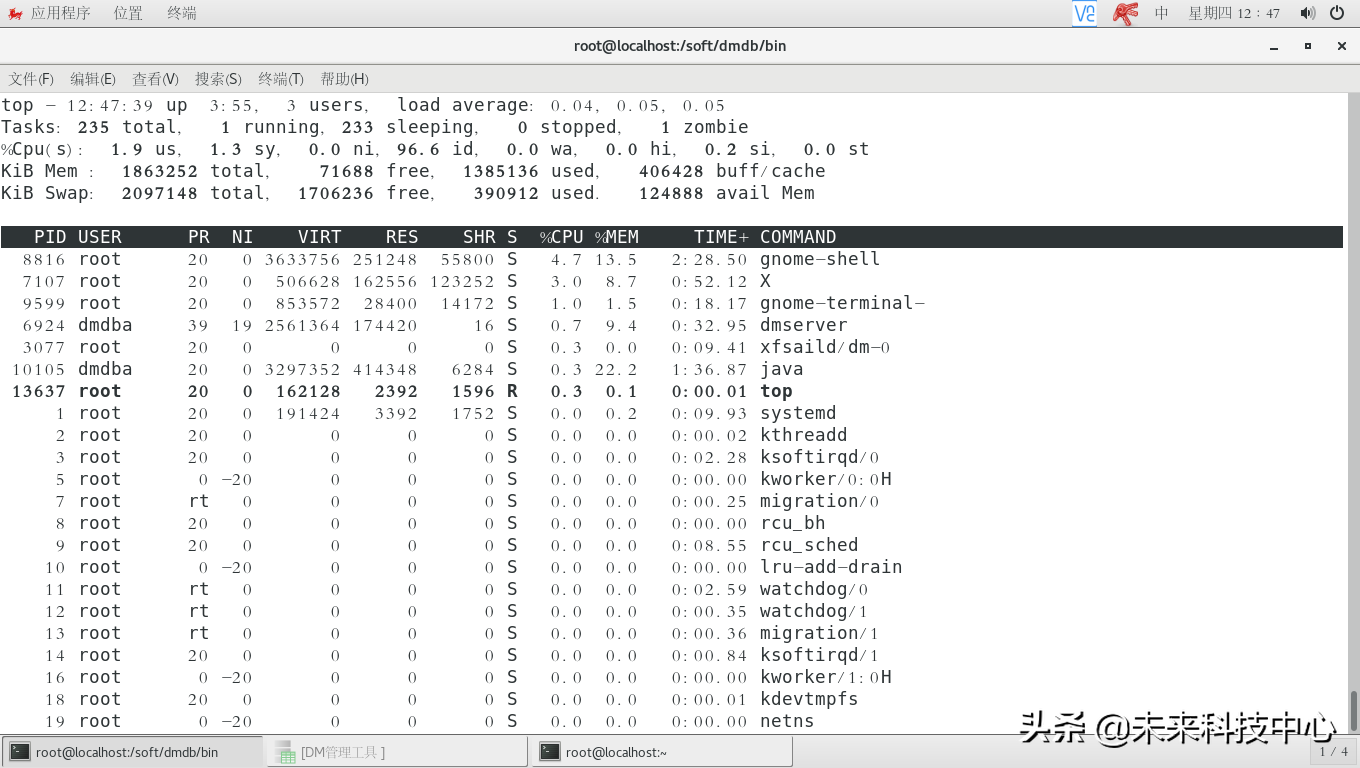Screen dimensions: 1360x768
Task: Switch to the root@localhost:~ taskbar window
Action: 661,752
